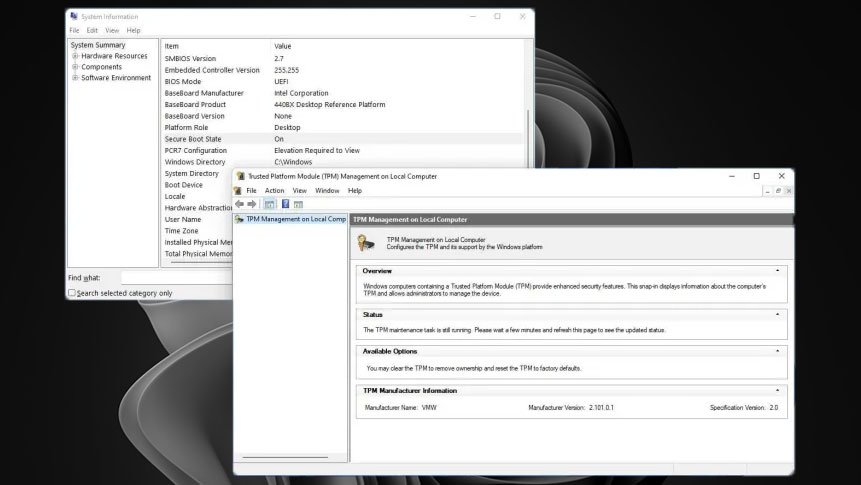
Task: Click the TPM window title bar icon
Action: pos(240,176)
